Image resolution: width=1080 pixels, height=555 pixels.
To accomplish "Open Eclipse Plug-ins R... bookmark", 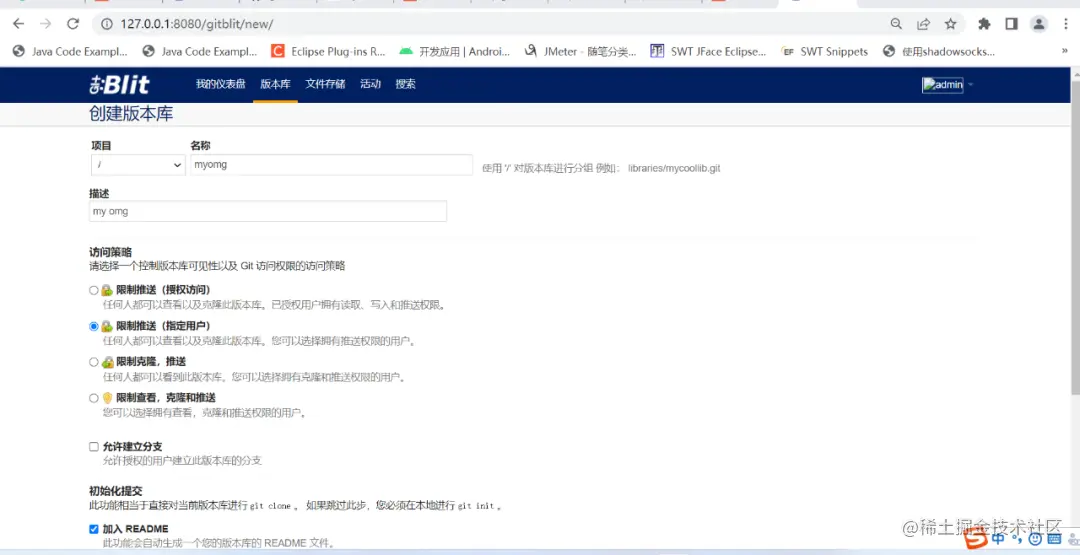I will click(x=329, y=51).
